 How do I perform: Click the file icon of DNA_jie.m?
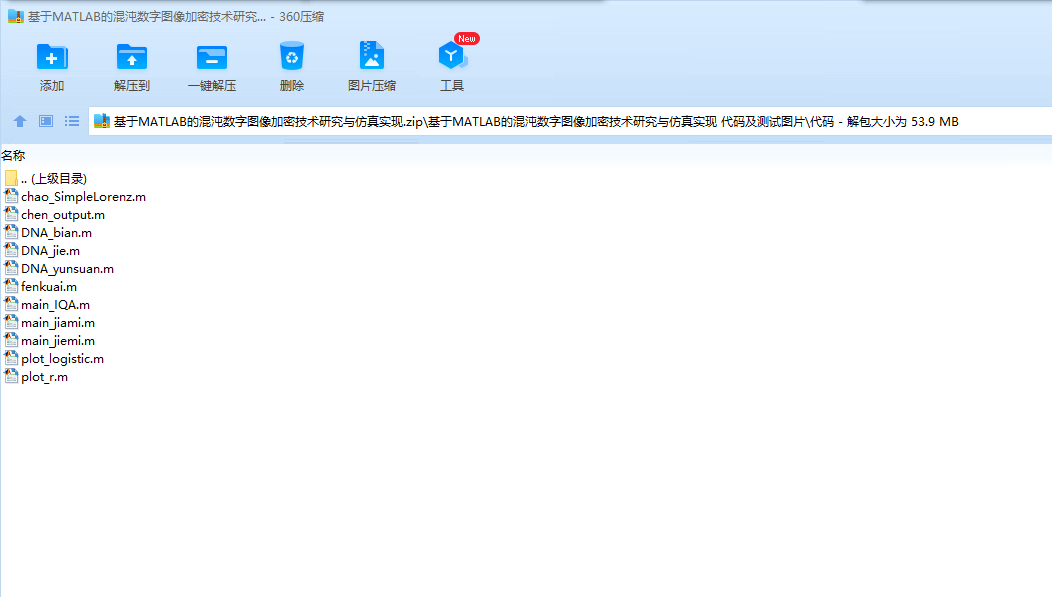point(11,250)
